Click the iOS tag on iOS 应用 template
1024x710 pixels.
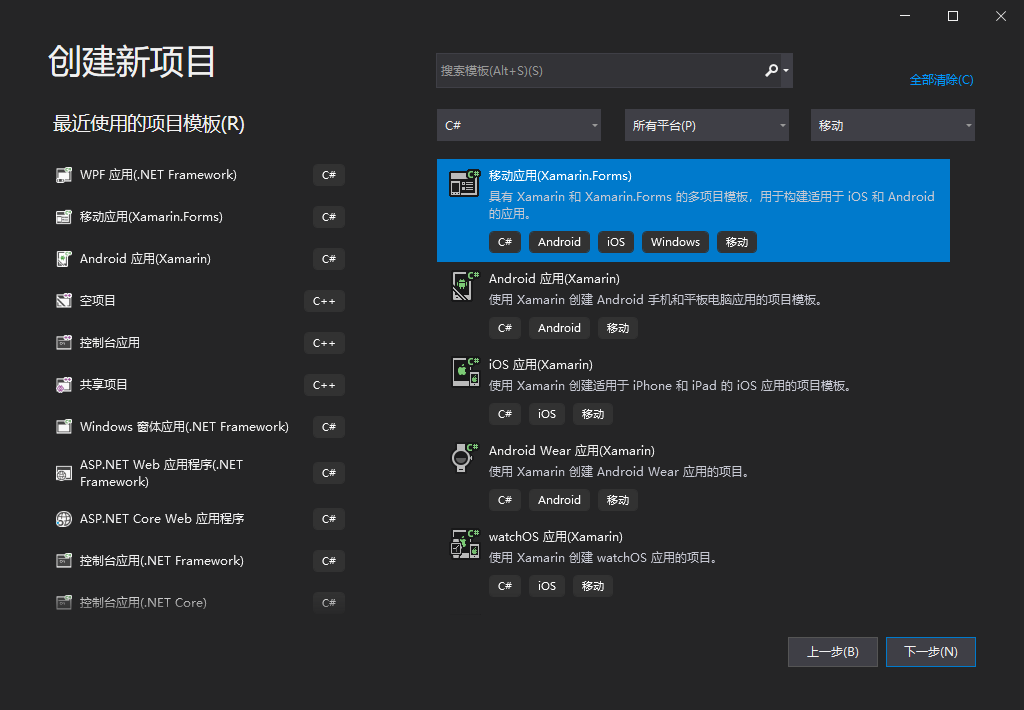pyautogui.click(x=547, y=414)
